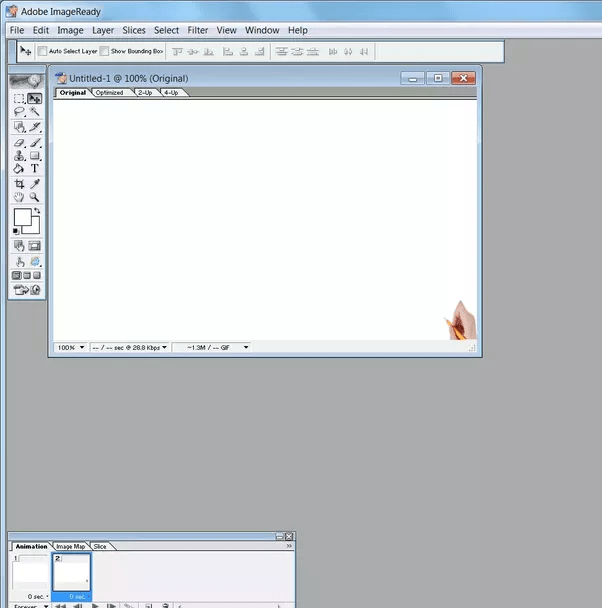The width and height of the screenshot is (602, 608).
Task: Select the Lasso tool
Action: tap(19, 112)
